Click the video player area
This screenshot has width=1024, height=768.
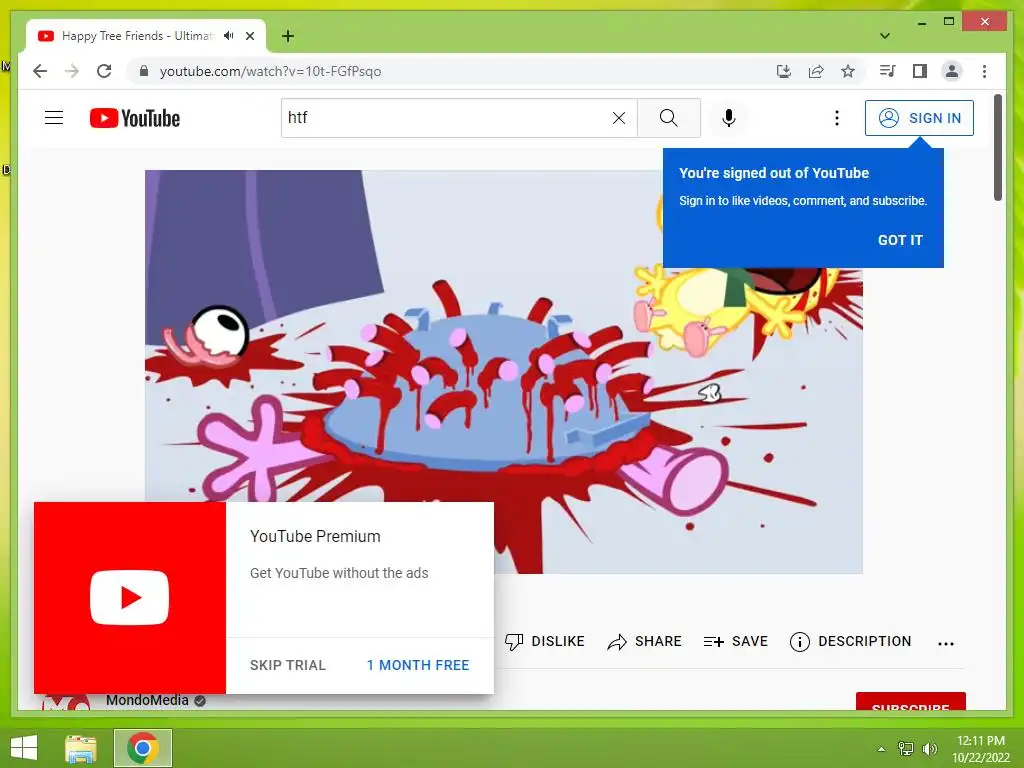504,372
